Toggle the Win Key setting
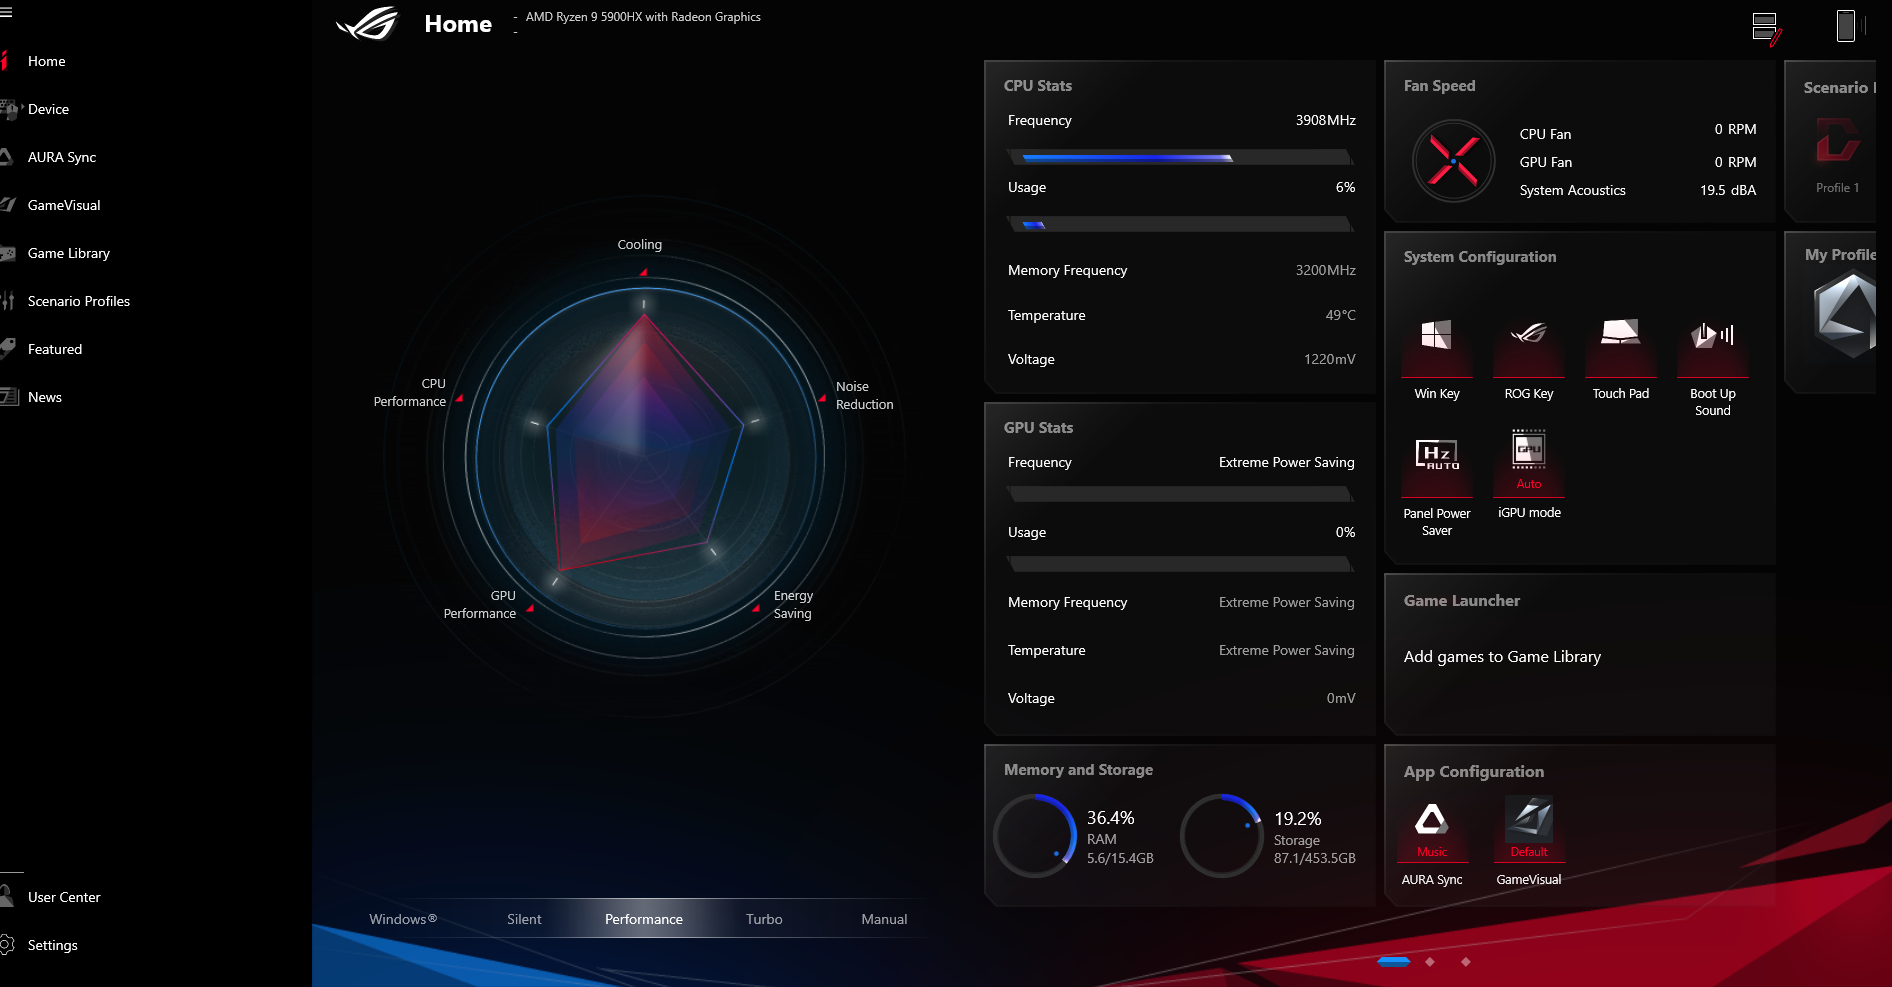This screenshot has height=987, width=1892. pyautogui.click(x=1437, y=358)
